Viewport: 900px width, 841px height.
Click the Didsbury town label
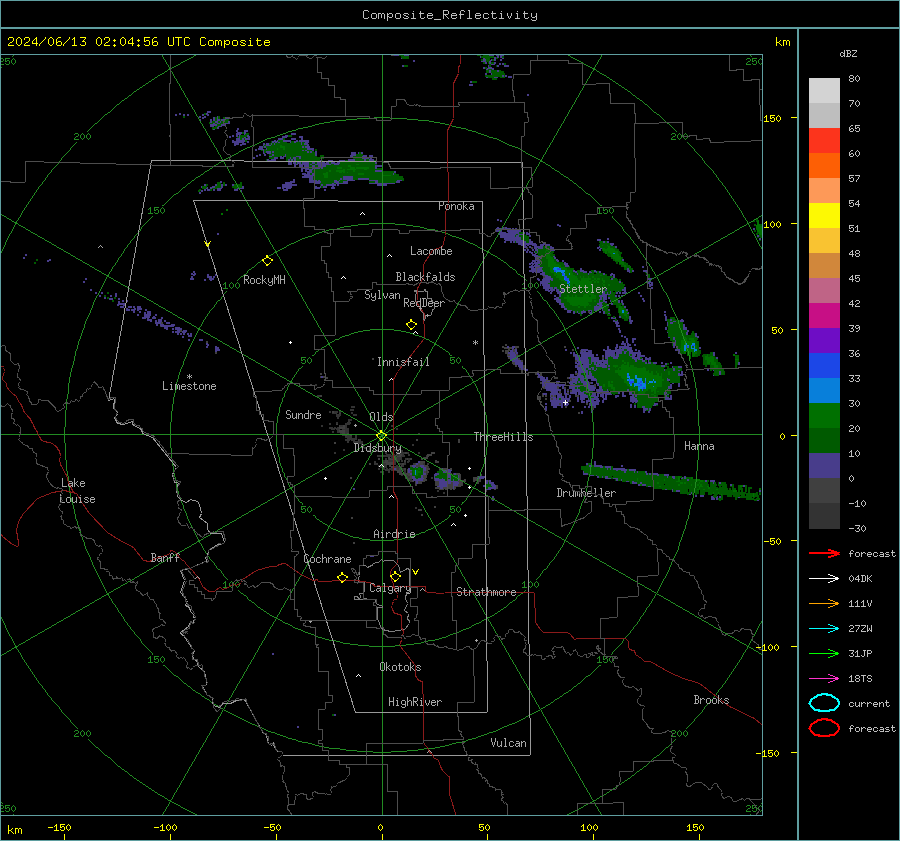point(377,448)
